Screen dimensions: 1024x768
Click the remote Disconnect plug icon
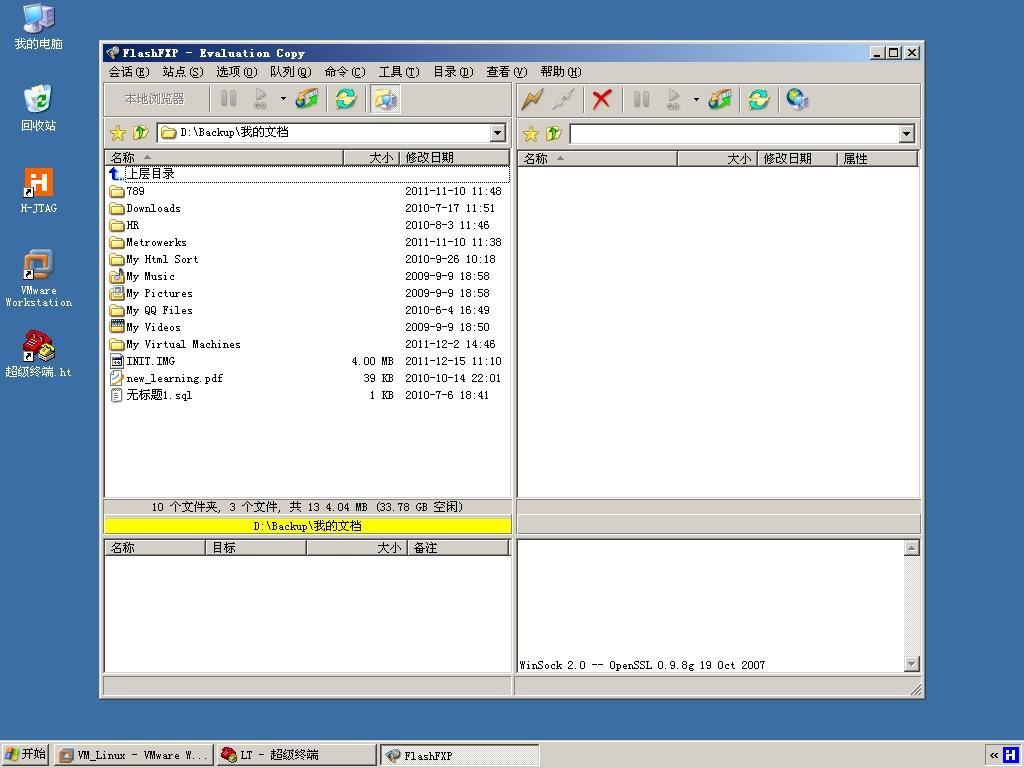point(564,99)
